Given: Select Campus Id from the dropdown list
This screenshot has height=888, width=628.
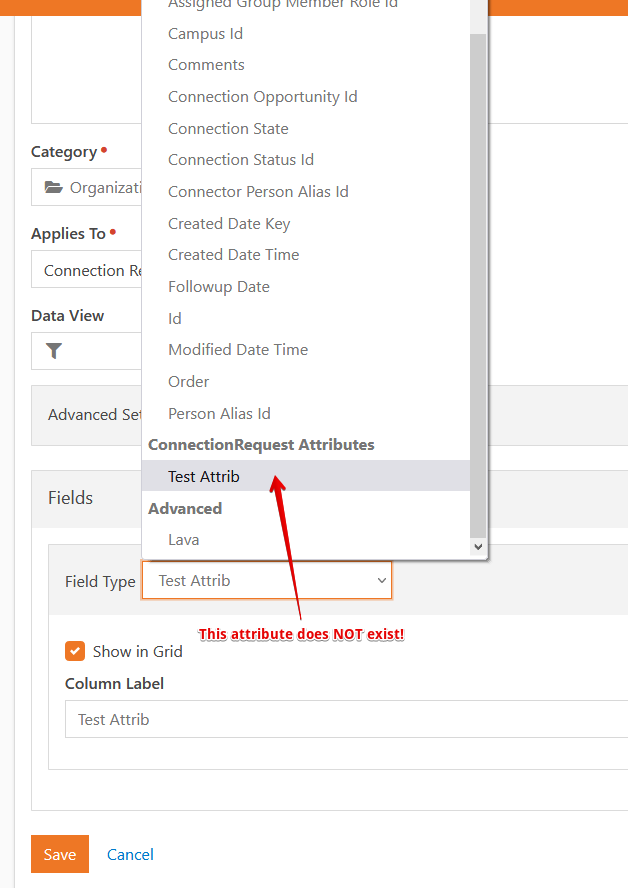Looking at the screenshot, I should pos(306,33).
